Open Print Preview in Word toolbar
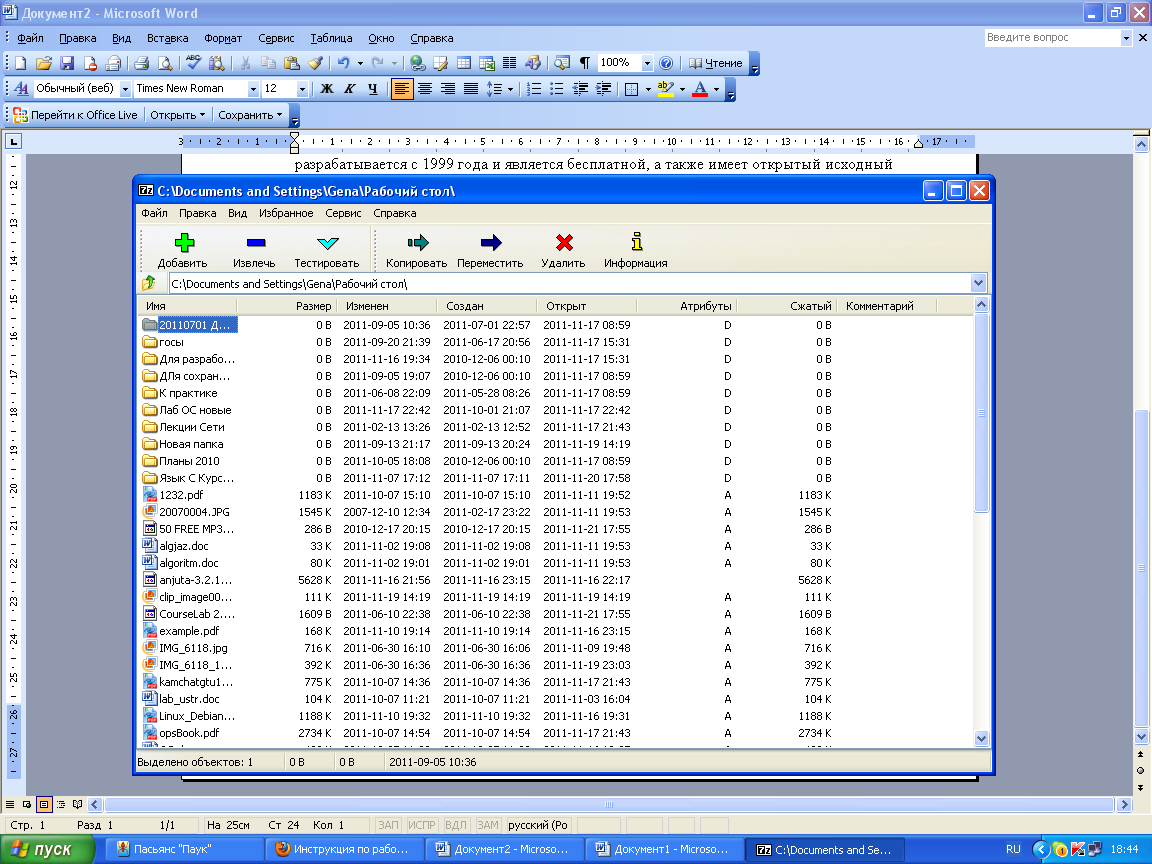Viewport: 1152px width, 864px height. tap(165, 63)
